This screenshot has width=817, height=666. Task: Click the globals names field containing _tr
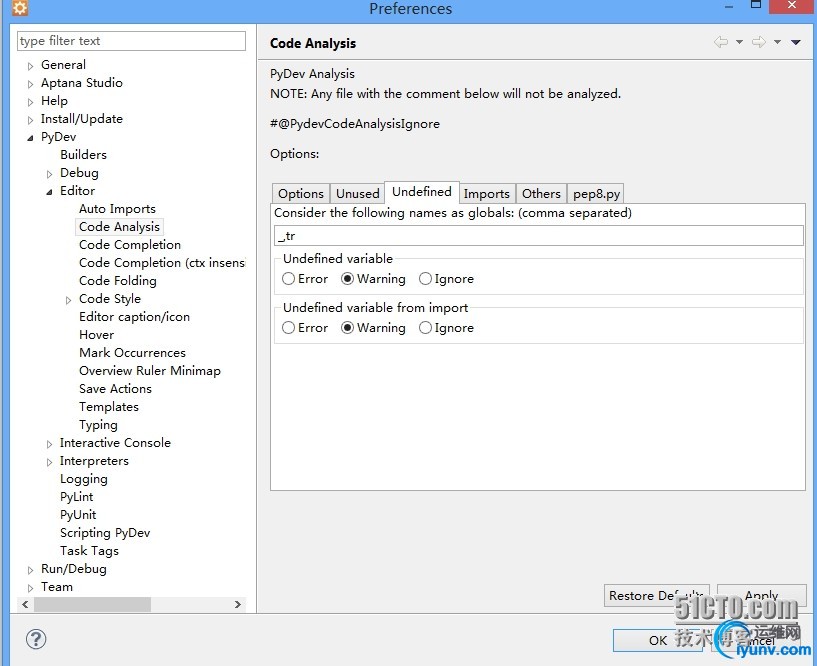[539, 236]
